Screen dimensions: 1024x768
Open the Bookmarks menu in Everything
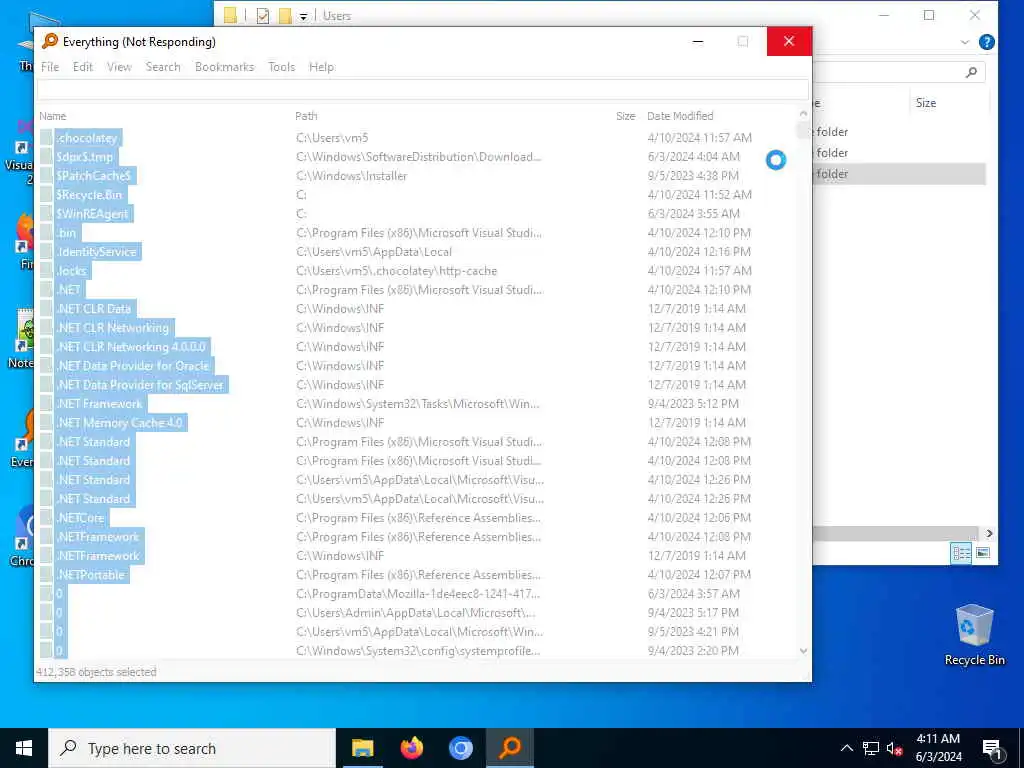224,67
